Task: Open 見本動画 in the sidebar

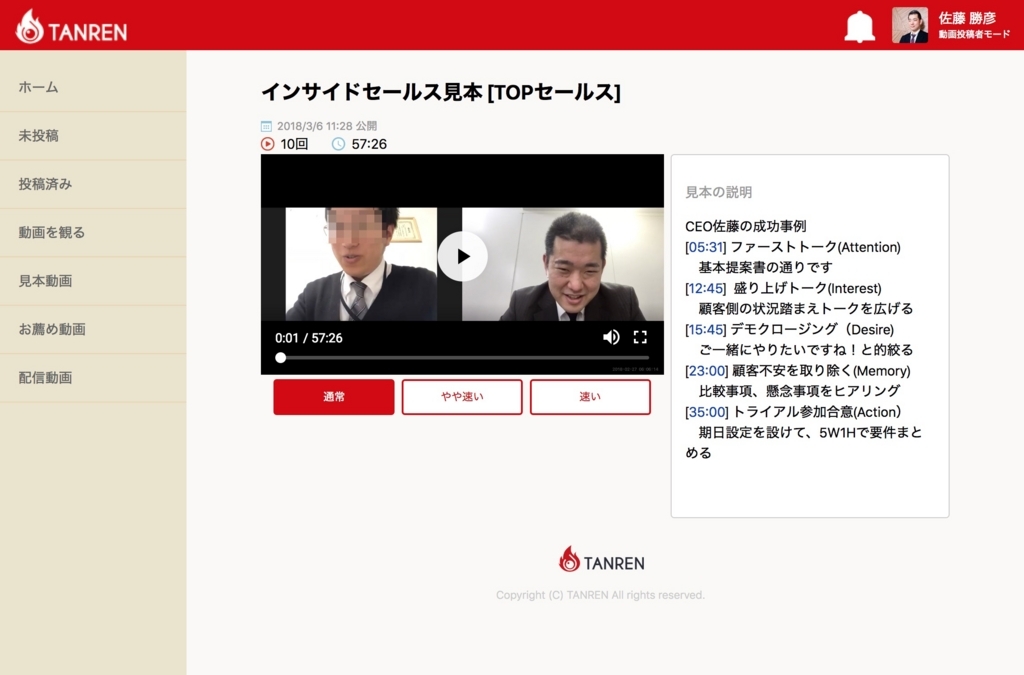Action: 93,281
